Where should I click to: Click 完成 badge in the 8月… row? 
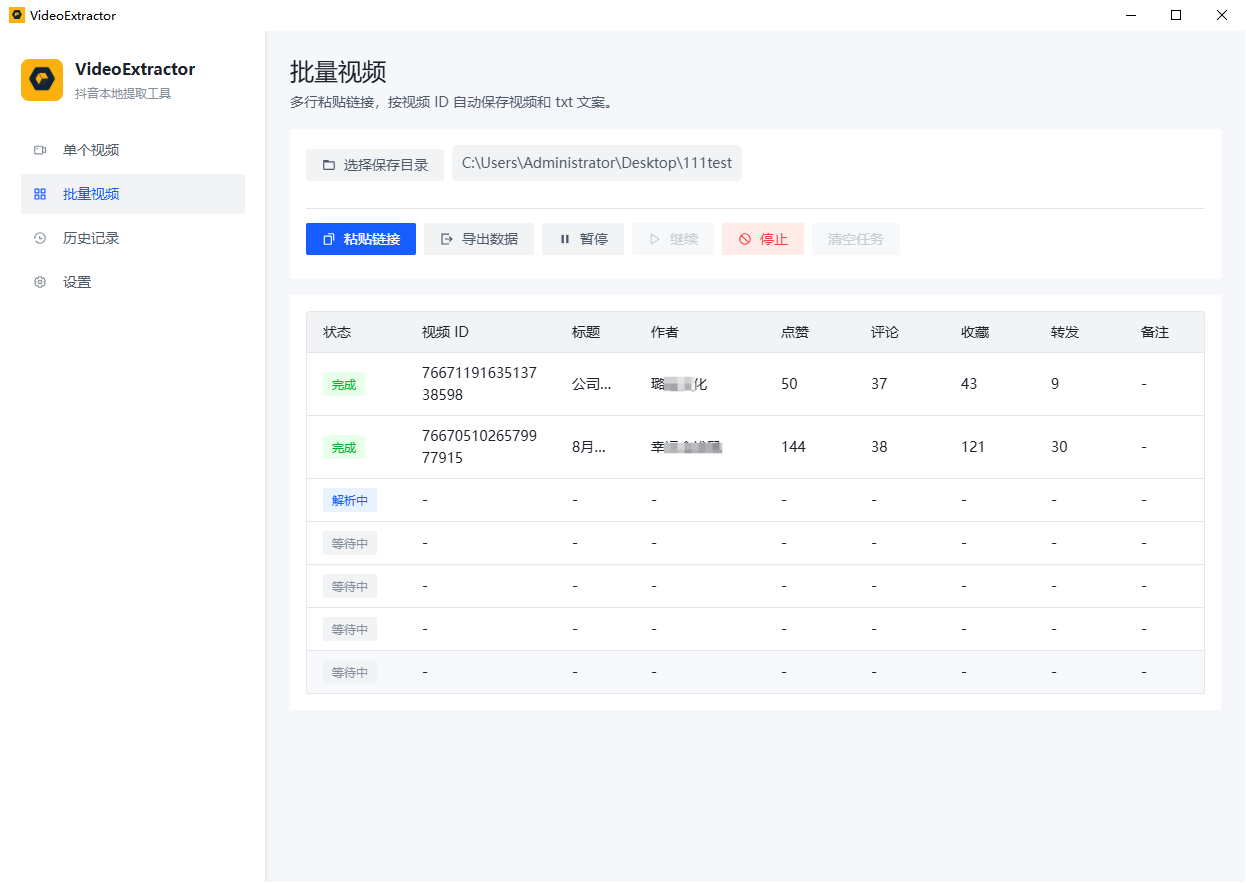pos(344,447)
